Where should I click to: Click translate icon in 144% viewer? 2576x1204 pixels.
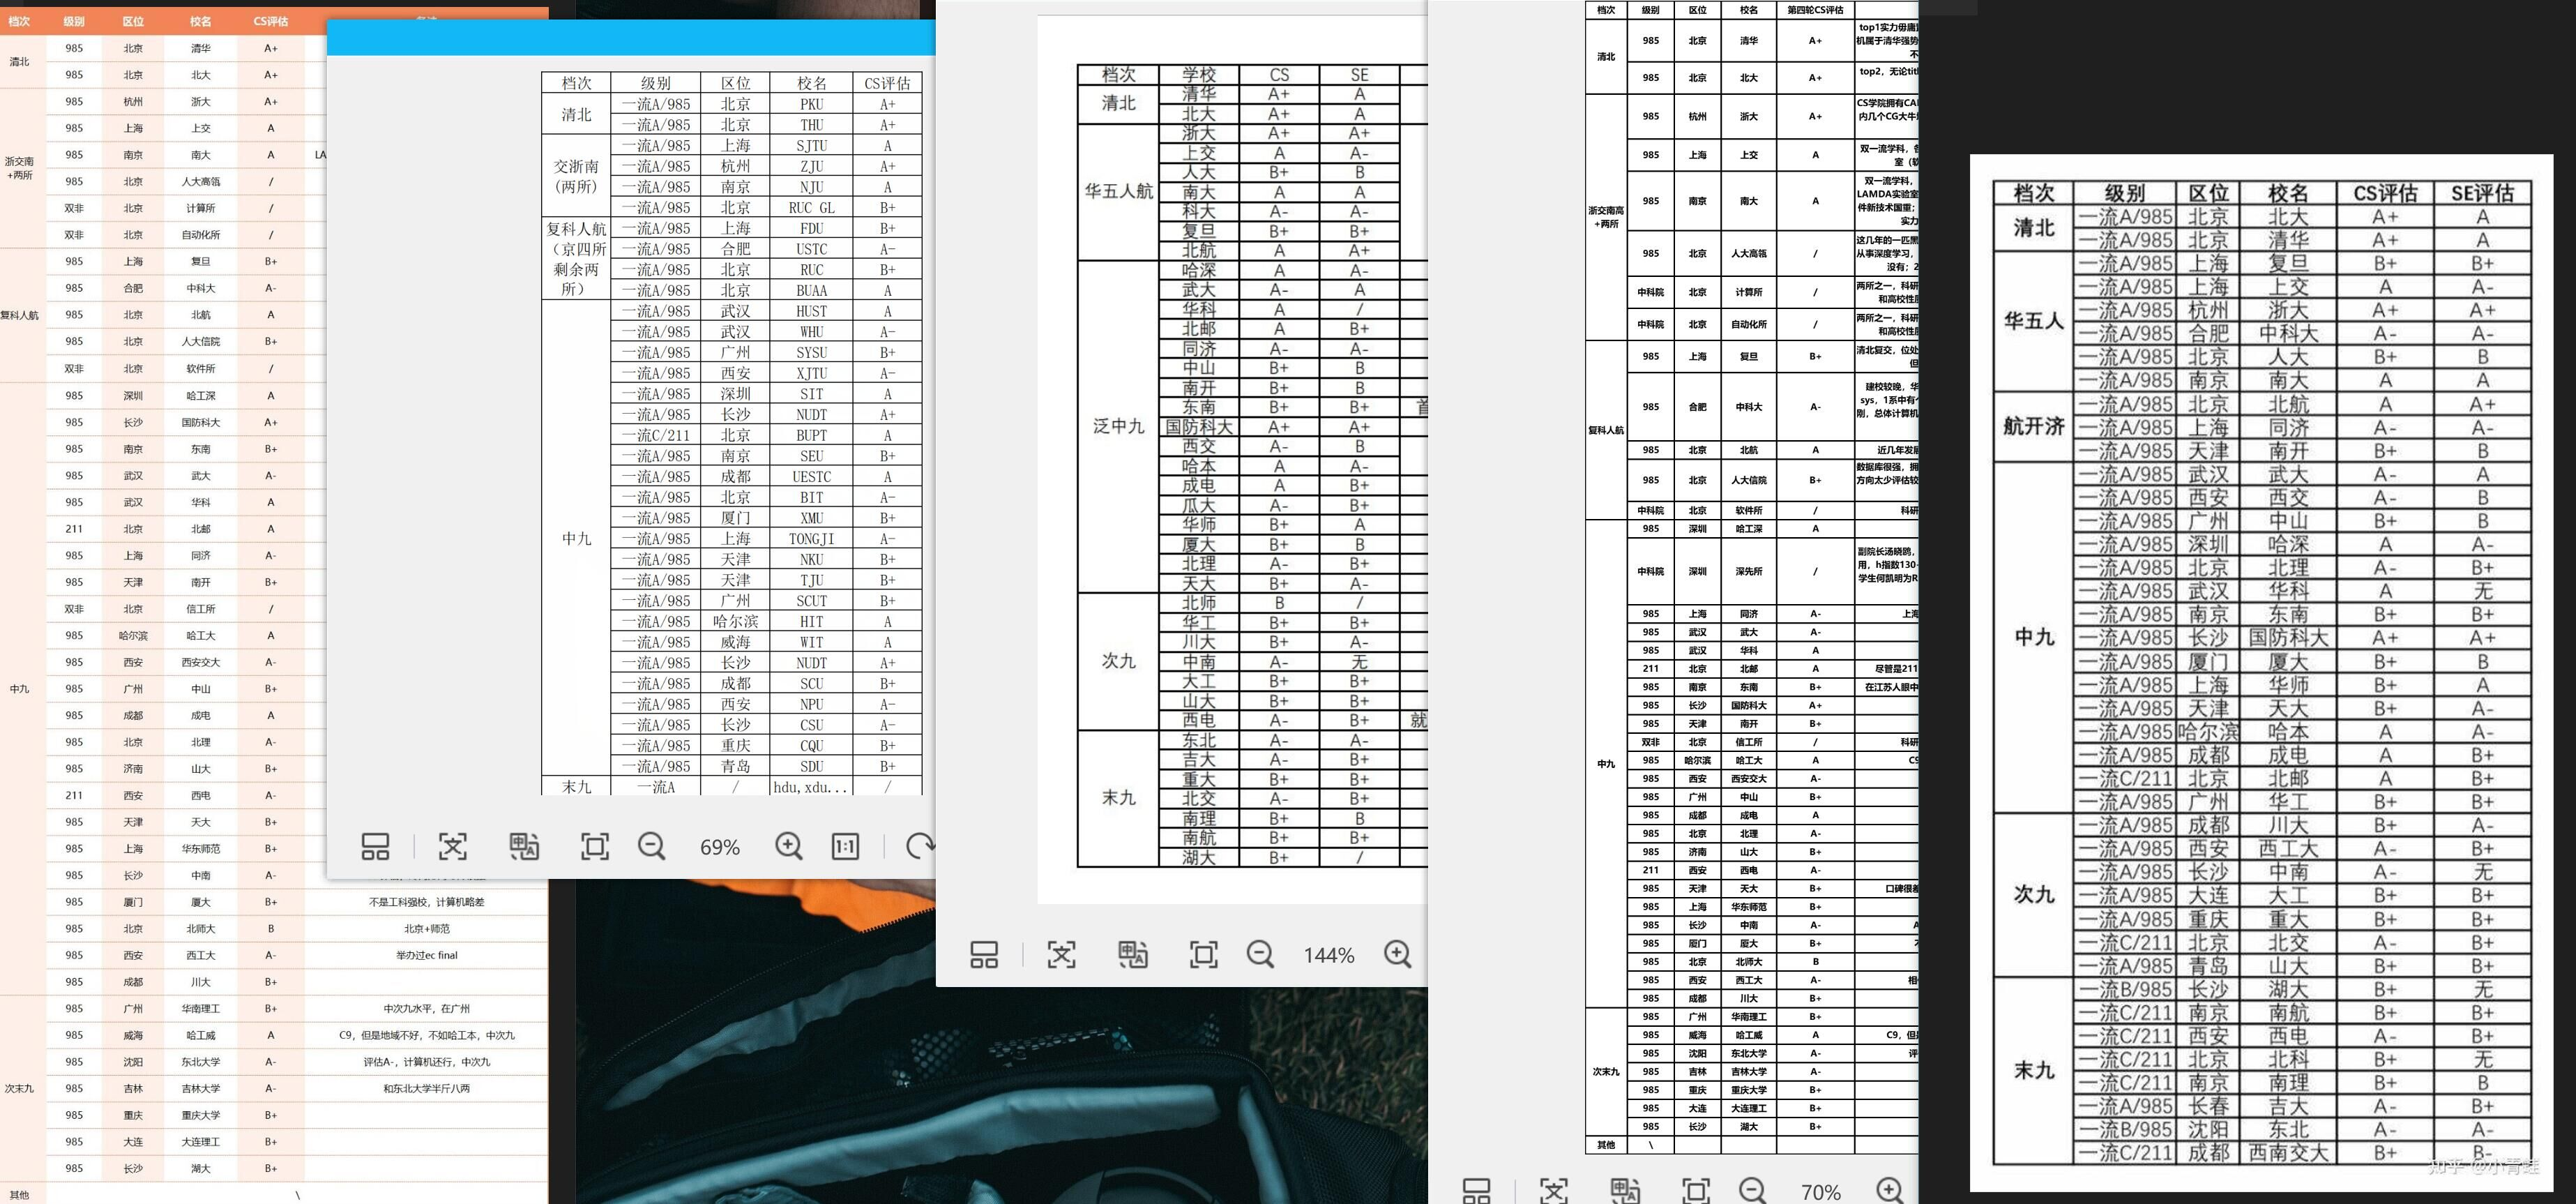[x=1133, y=955]
